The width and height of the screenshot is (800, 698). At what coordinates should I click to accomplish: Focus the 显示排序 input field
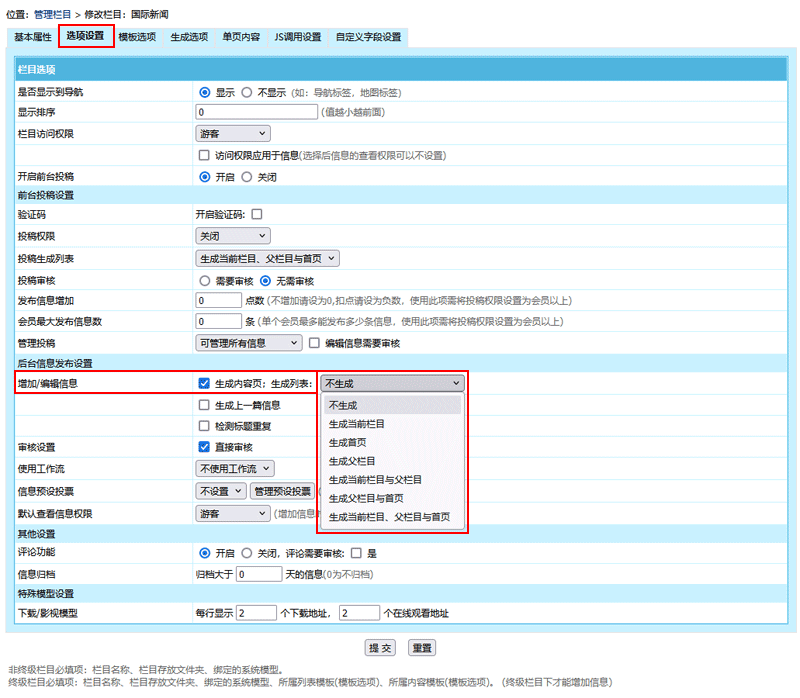coord(256,112)
